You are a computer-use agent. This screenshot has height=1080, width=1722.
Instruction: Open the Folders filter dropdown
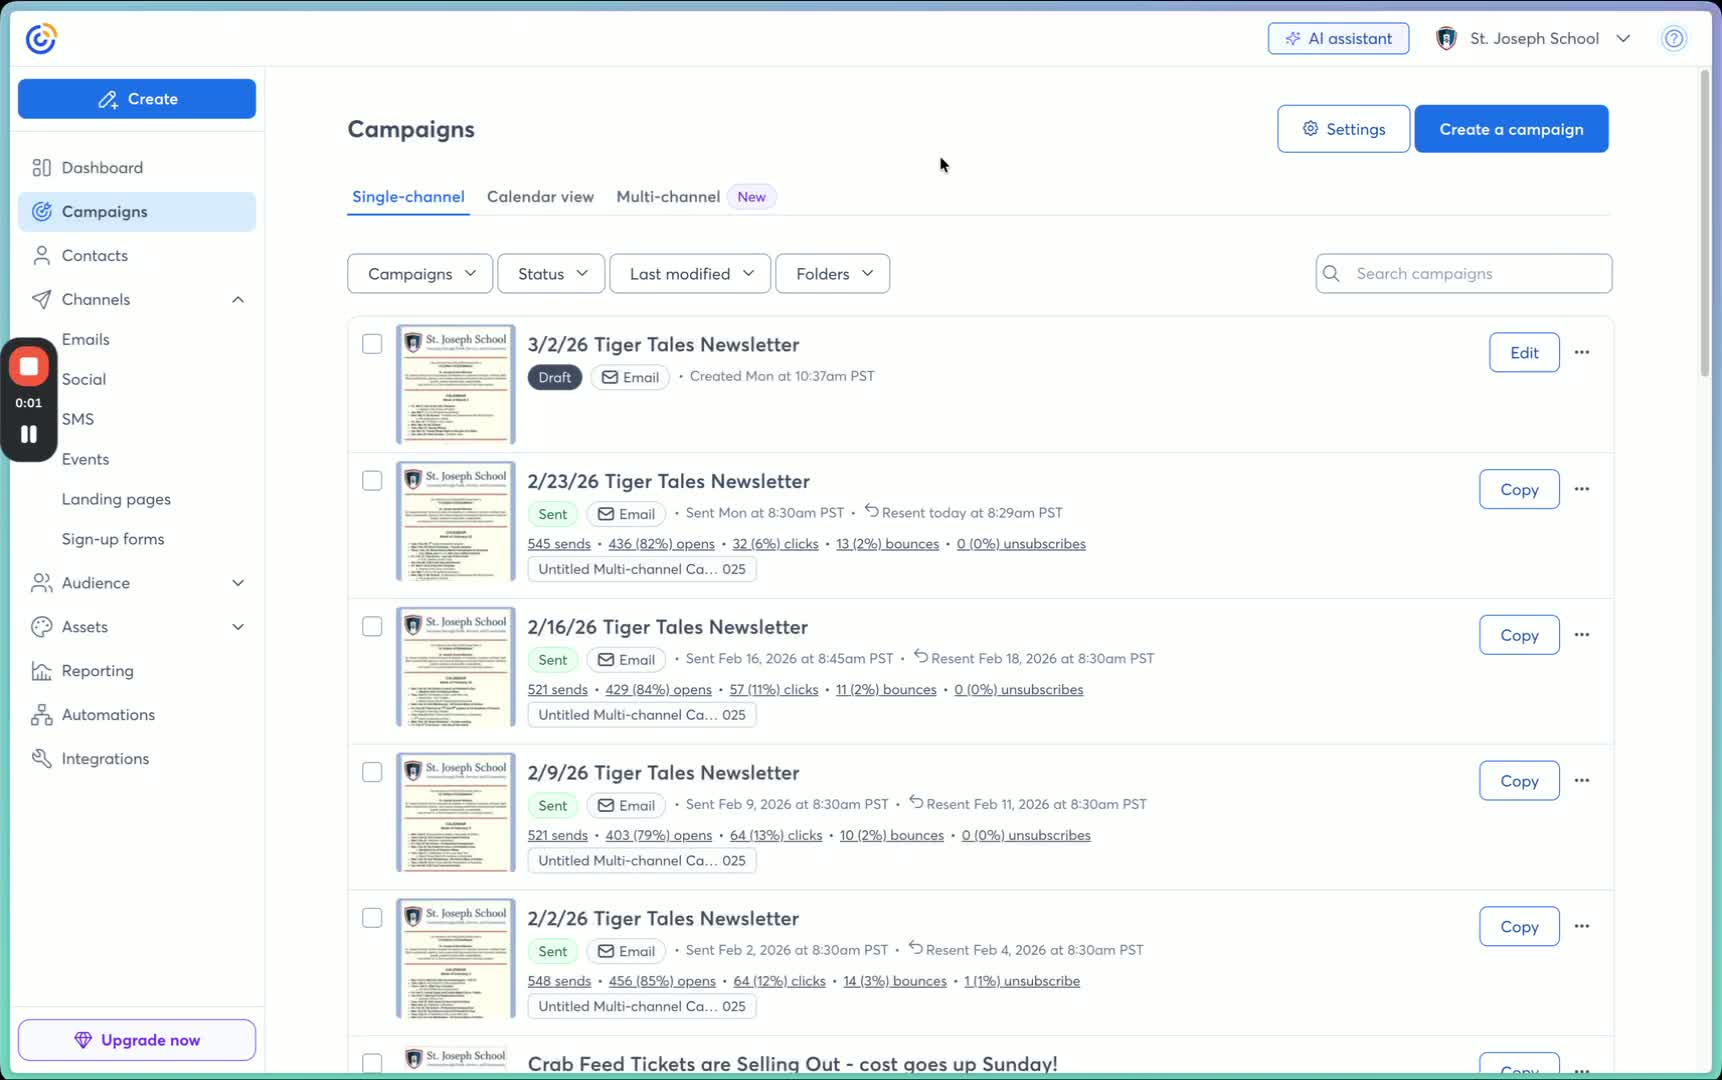[x=833, y=273]
